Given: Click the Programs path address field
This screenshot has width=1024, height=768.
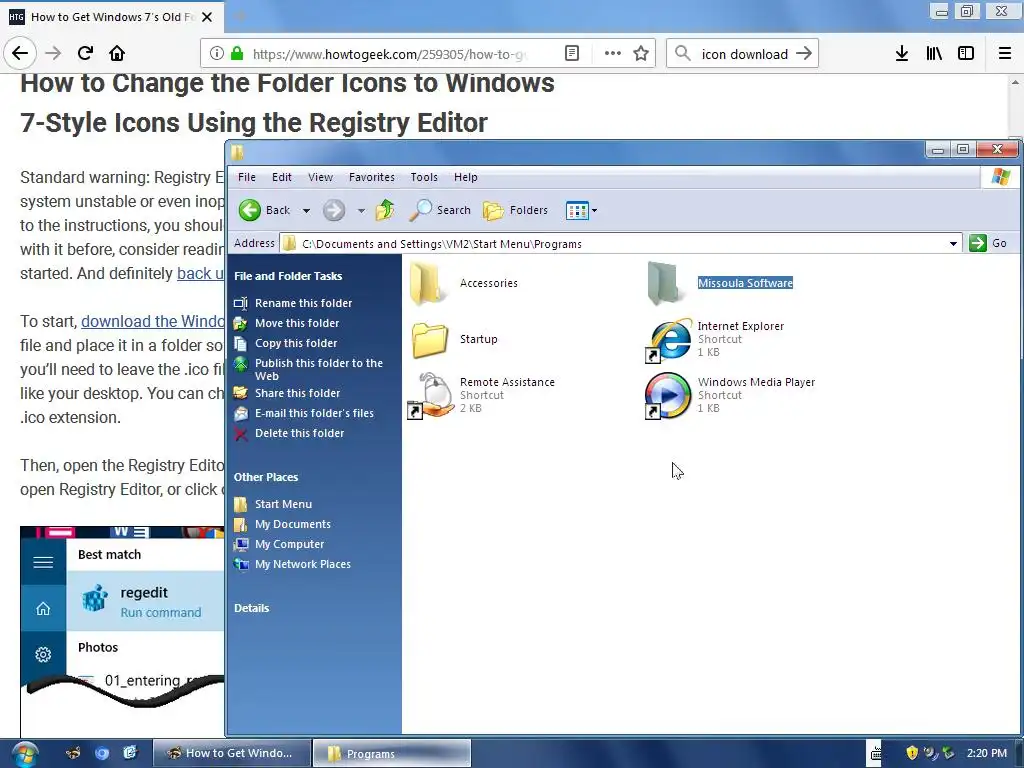Looking at the screenshot, I should coord(620,244).
